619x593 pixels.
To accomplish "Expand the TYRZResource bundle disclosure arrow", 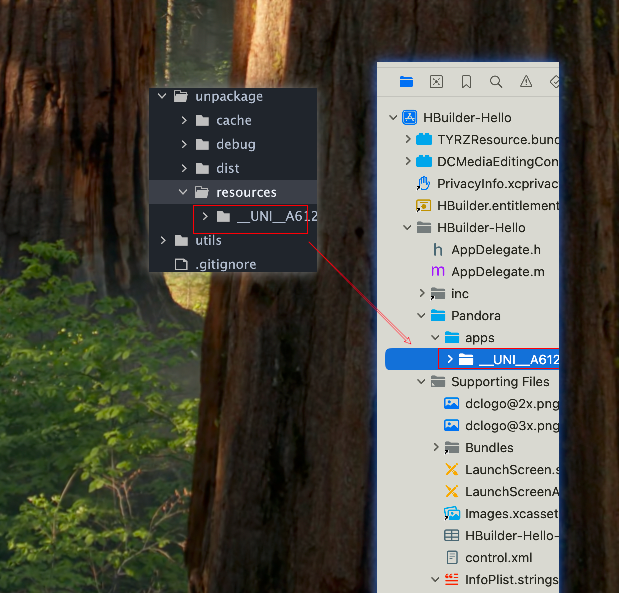I will click(x=408, y=140).
